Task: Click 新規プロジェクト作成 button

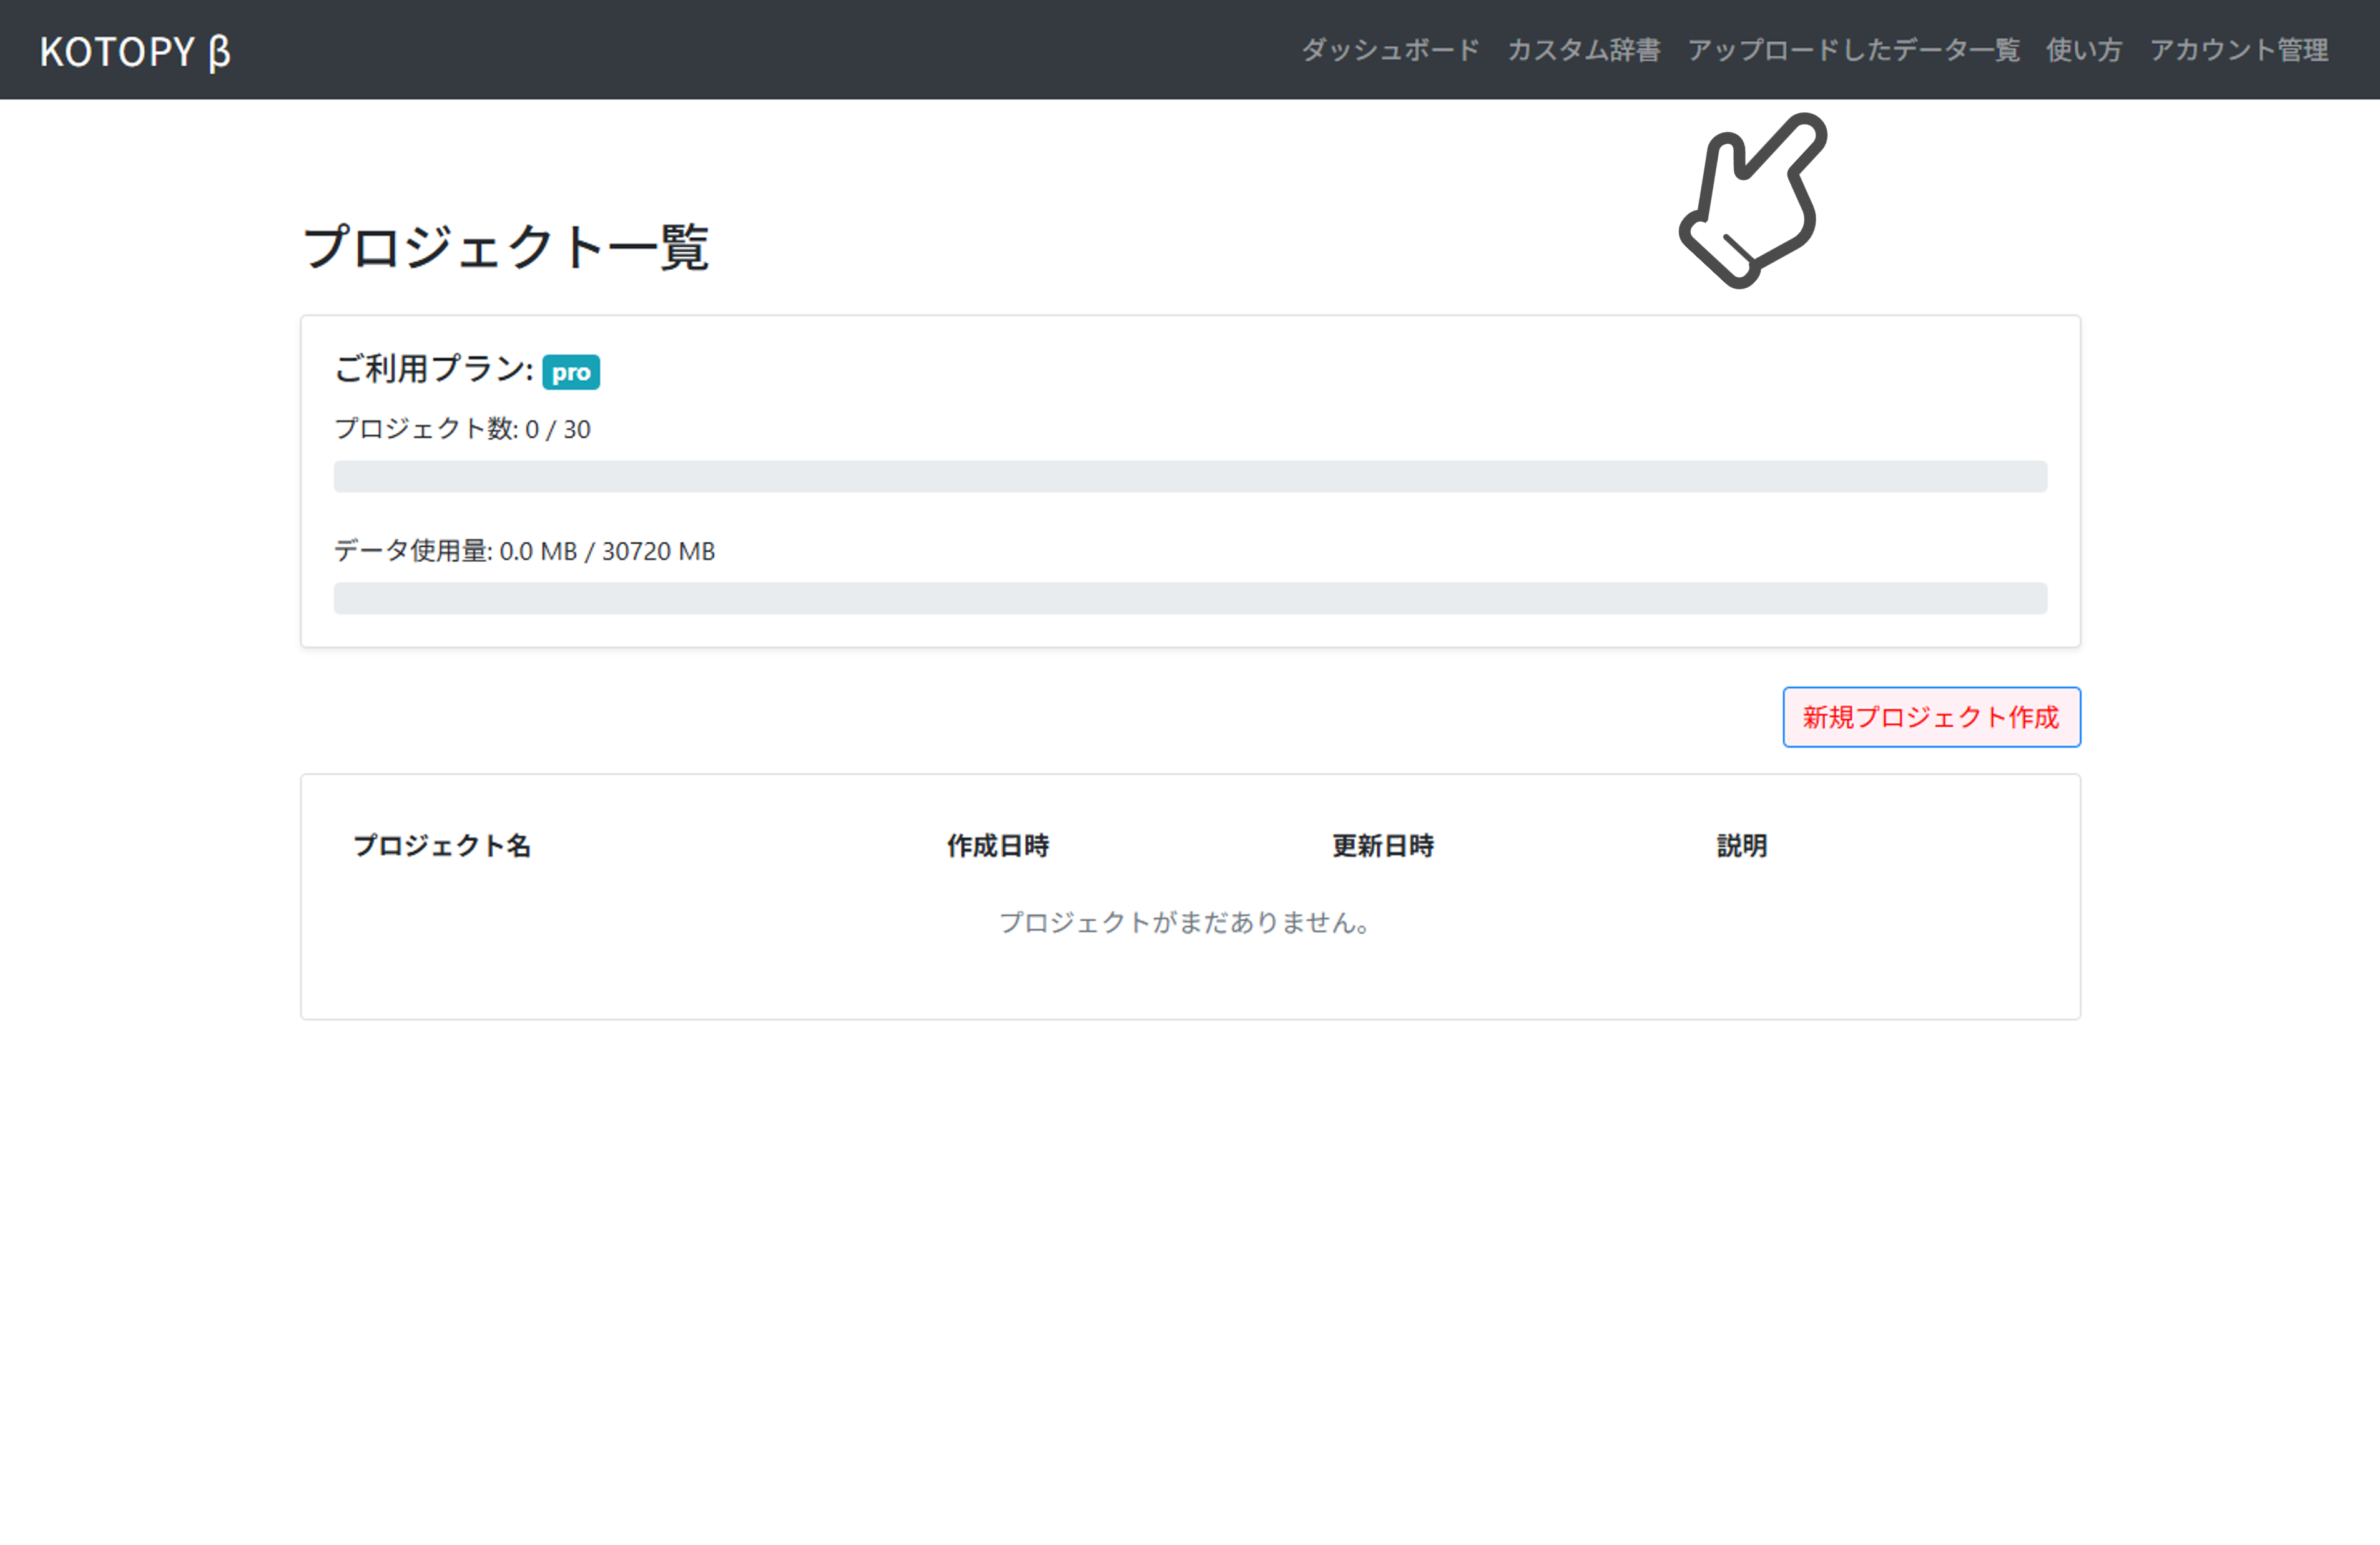Action: coord(1931,717)
